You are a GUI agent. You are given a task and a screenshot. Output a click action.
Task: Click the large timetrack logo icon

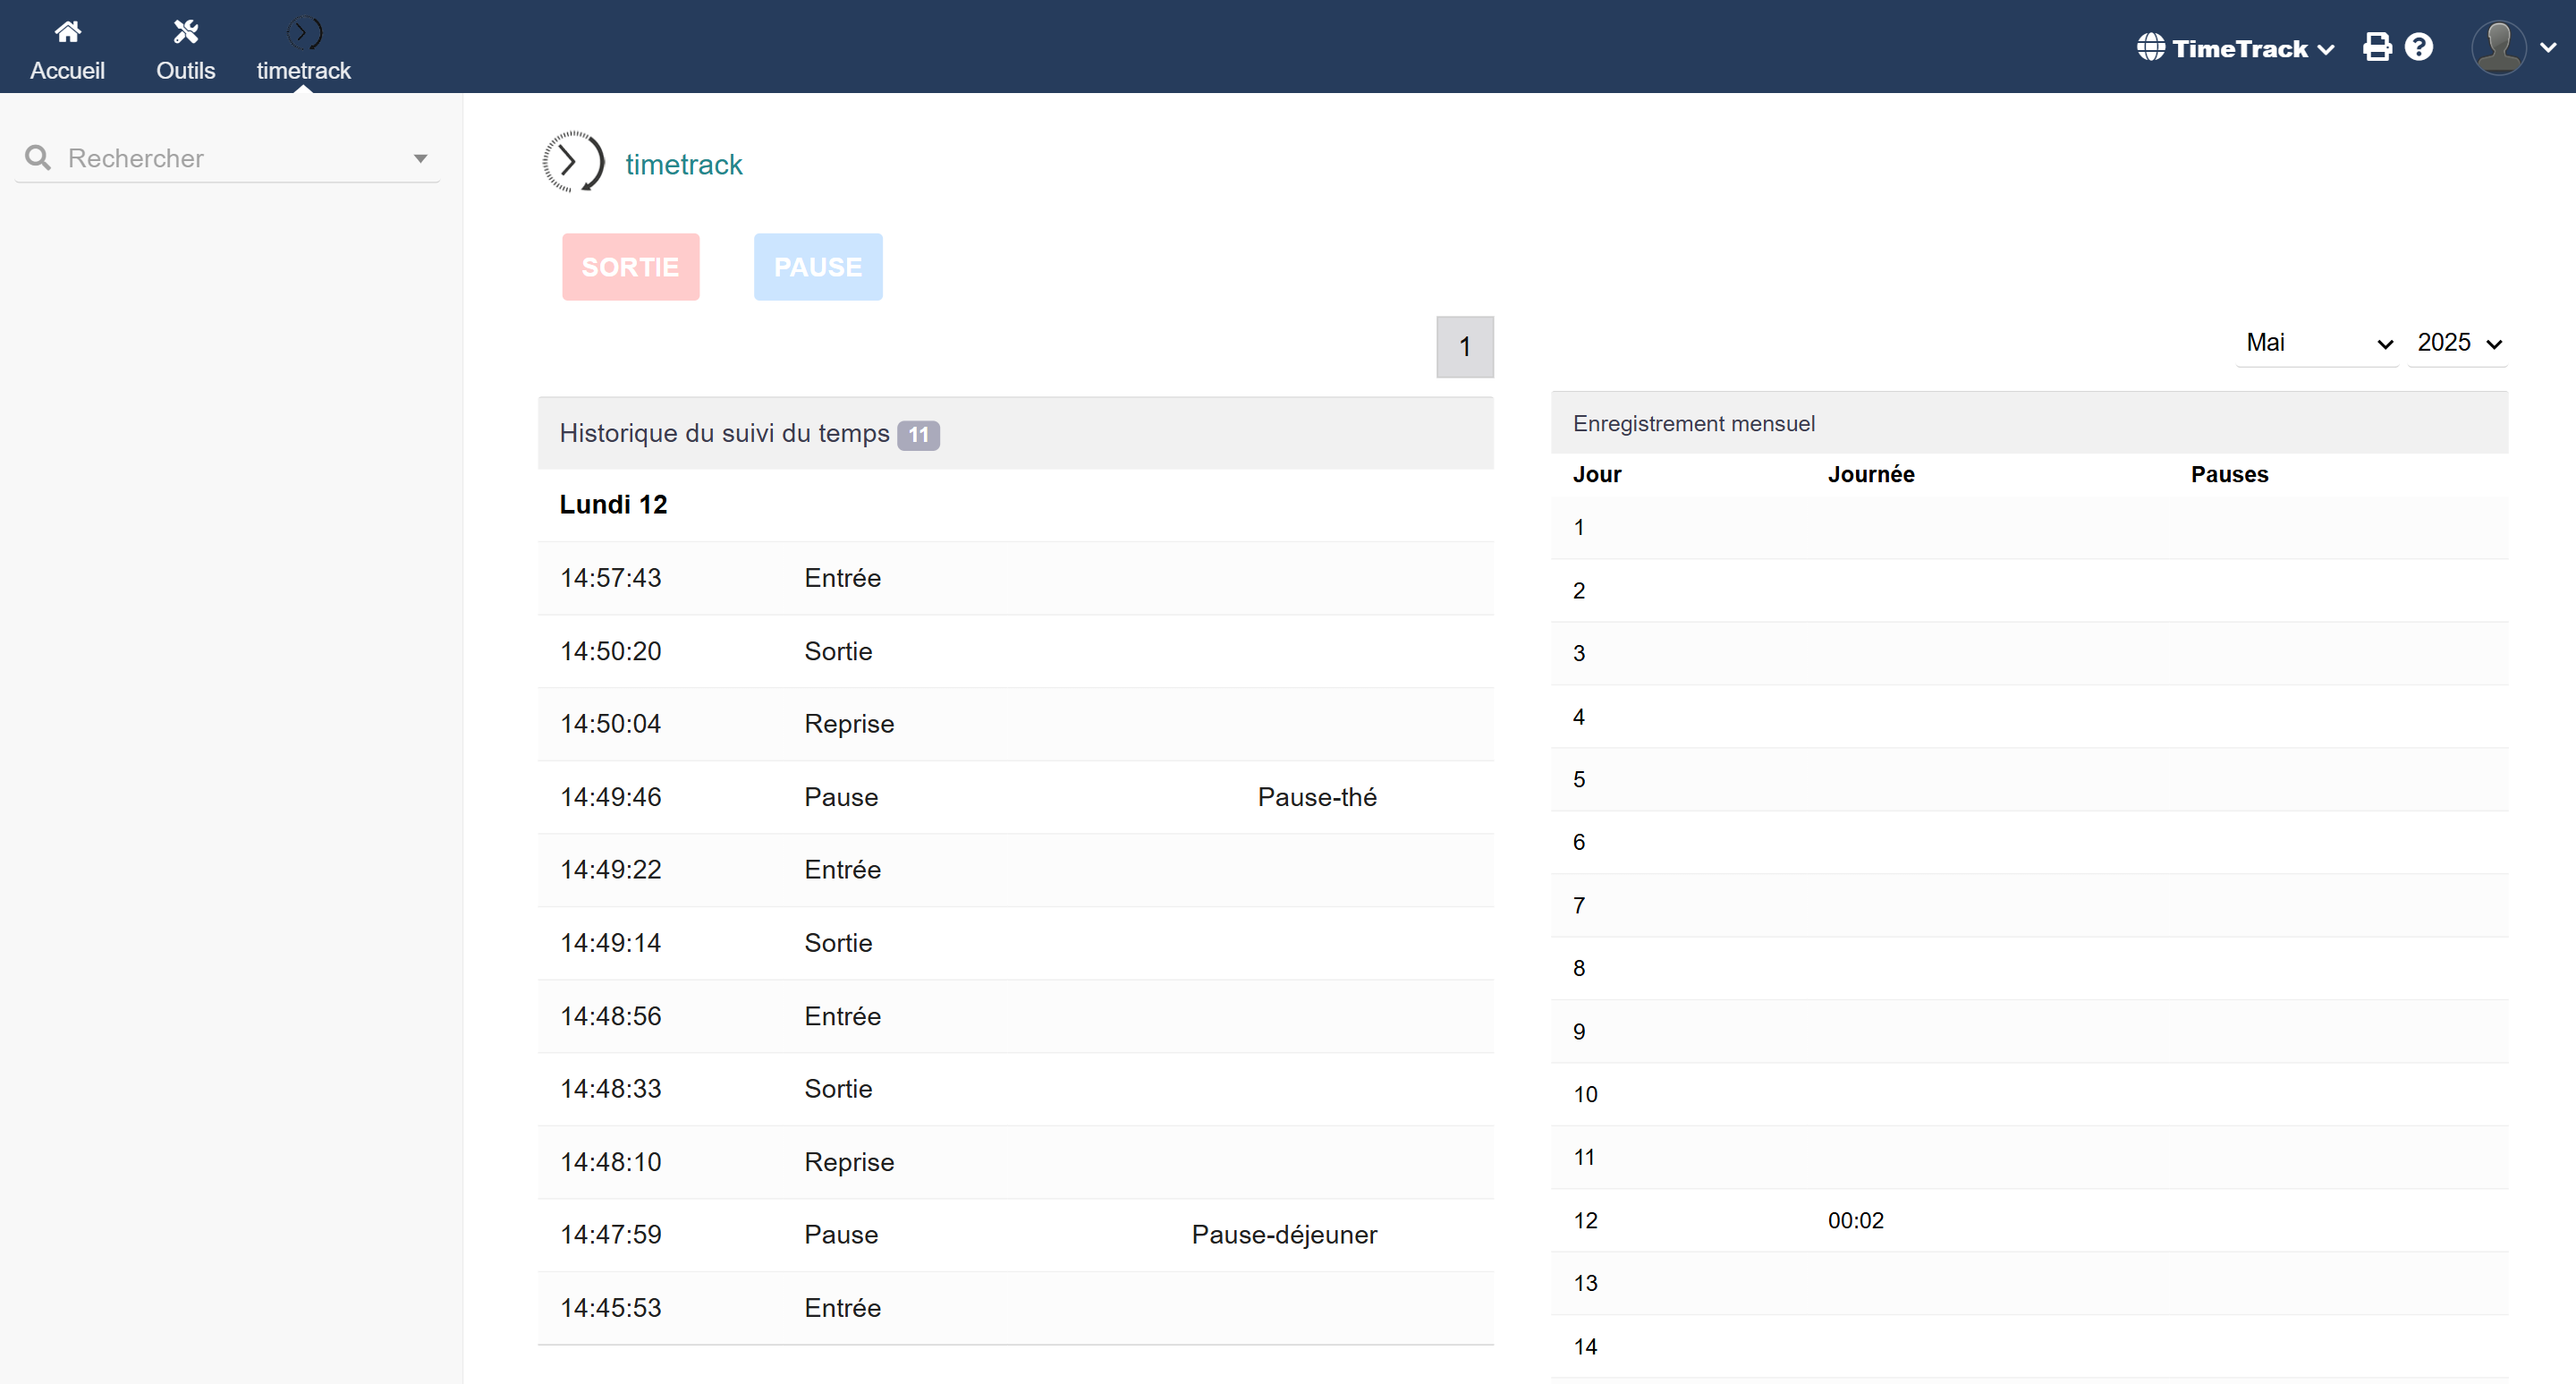coord(573,162)
